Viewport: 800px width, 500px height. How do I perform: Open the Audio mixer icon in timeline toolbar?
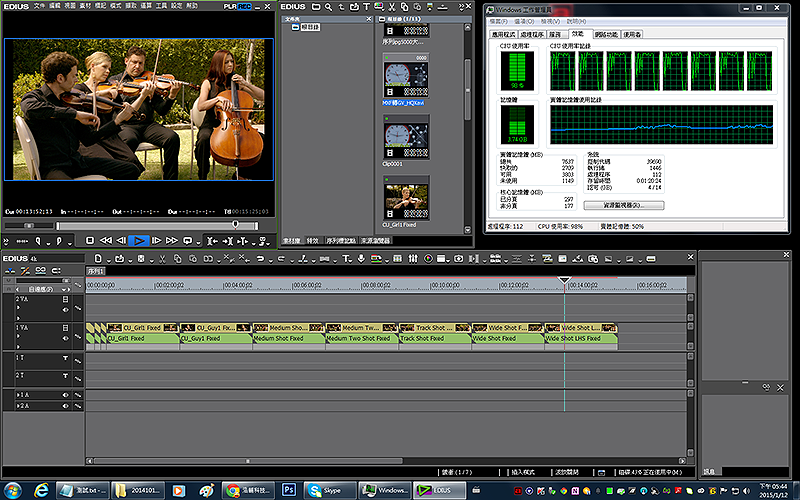(413, 259)
